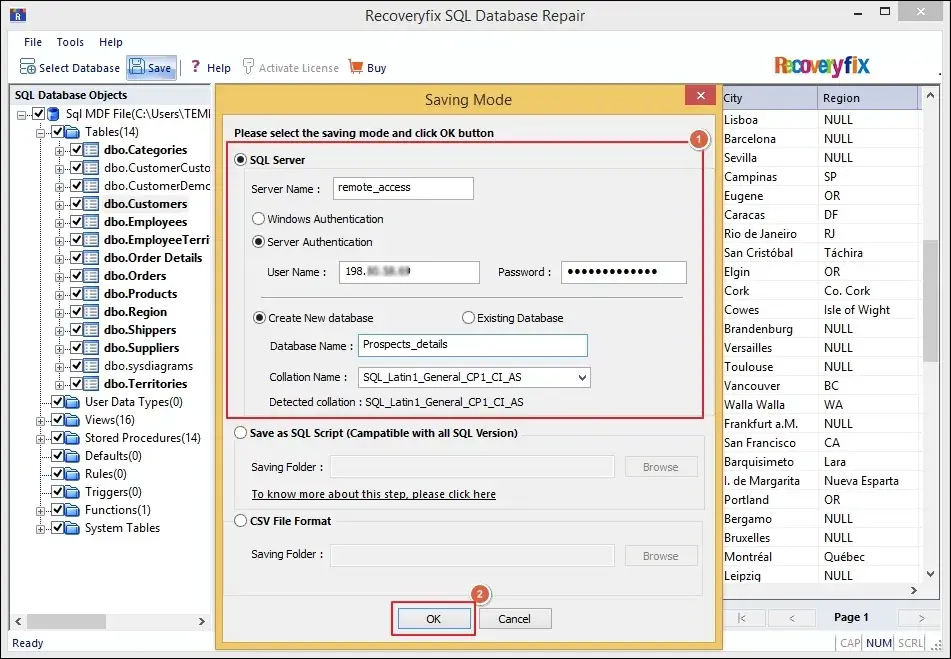This screenshot has width=951, height=659.
Task: Click the Database Name input field
Action: 472,345
